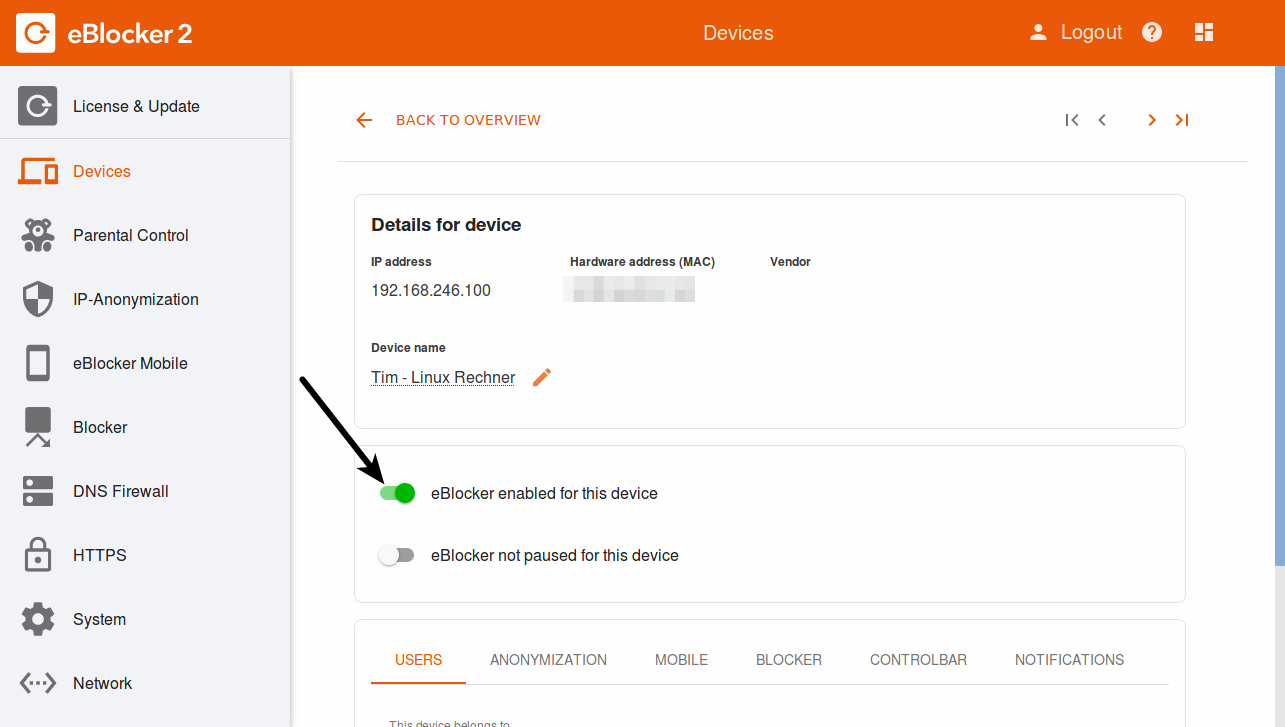Open DNS Firewall from sidebar
This screenshot has height=727, width=1285.
pos(121,491)
